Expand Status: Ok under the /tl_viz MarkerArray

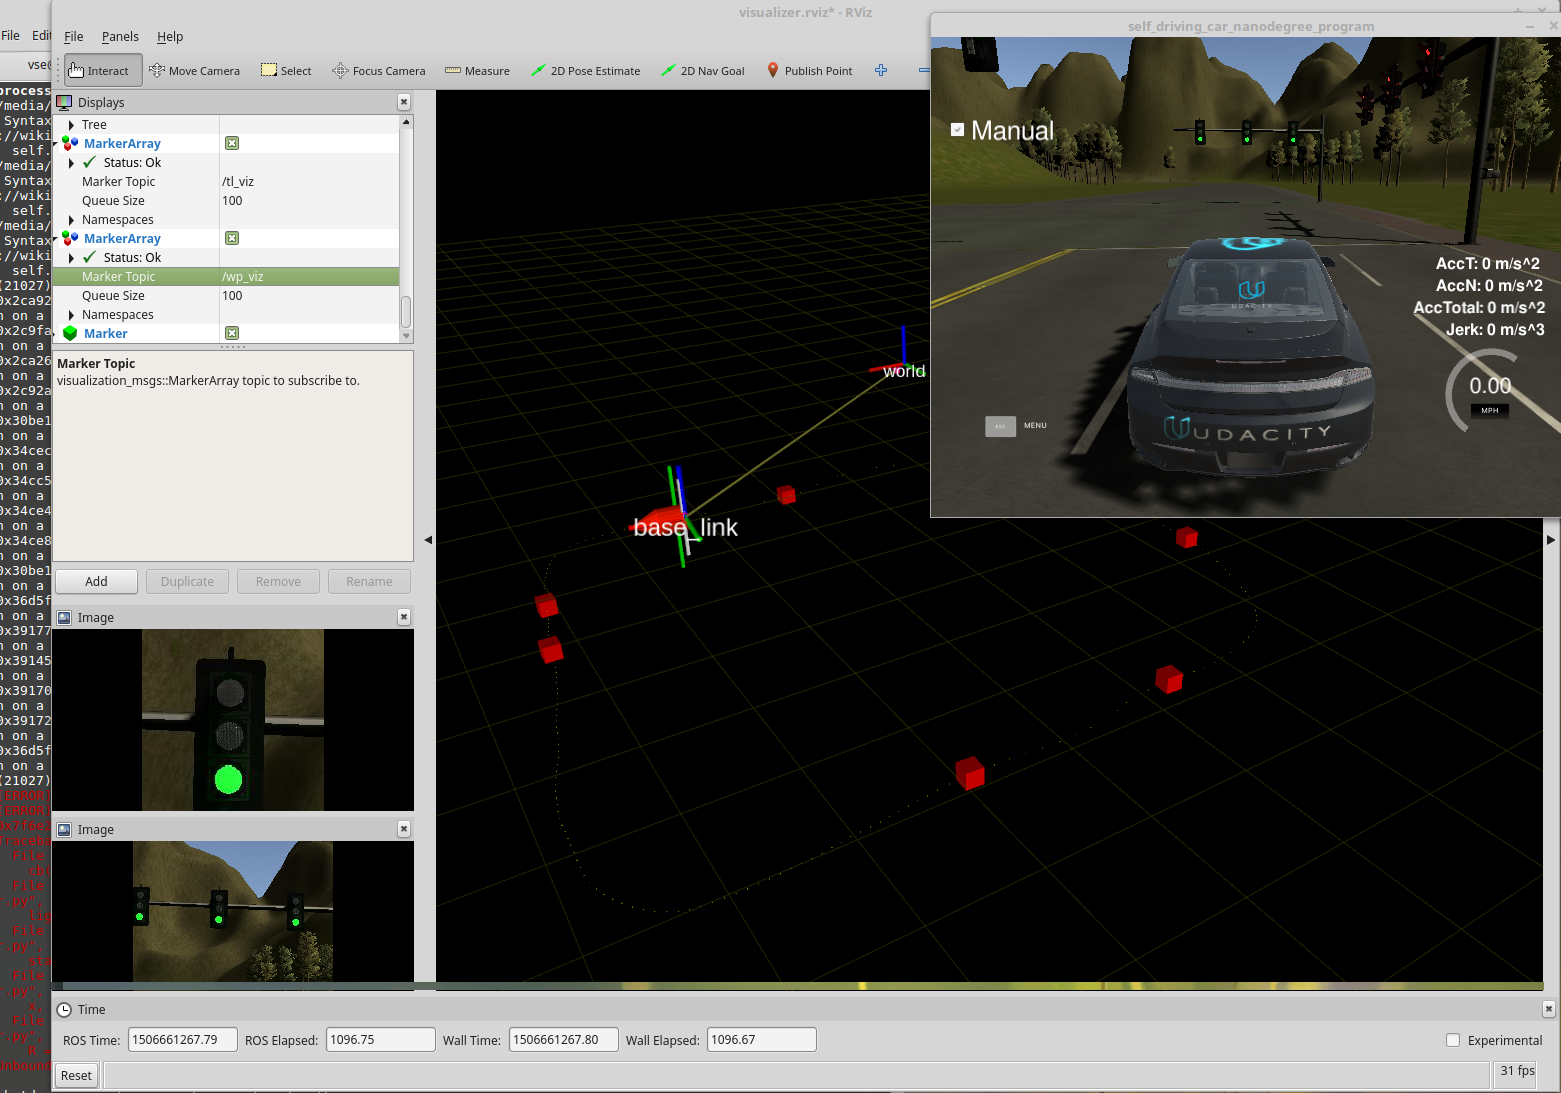71,163
